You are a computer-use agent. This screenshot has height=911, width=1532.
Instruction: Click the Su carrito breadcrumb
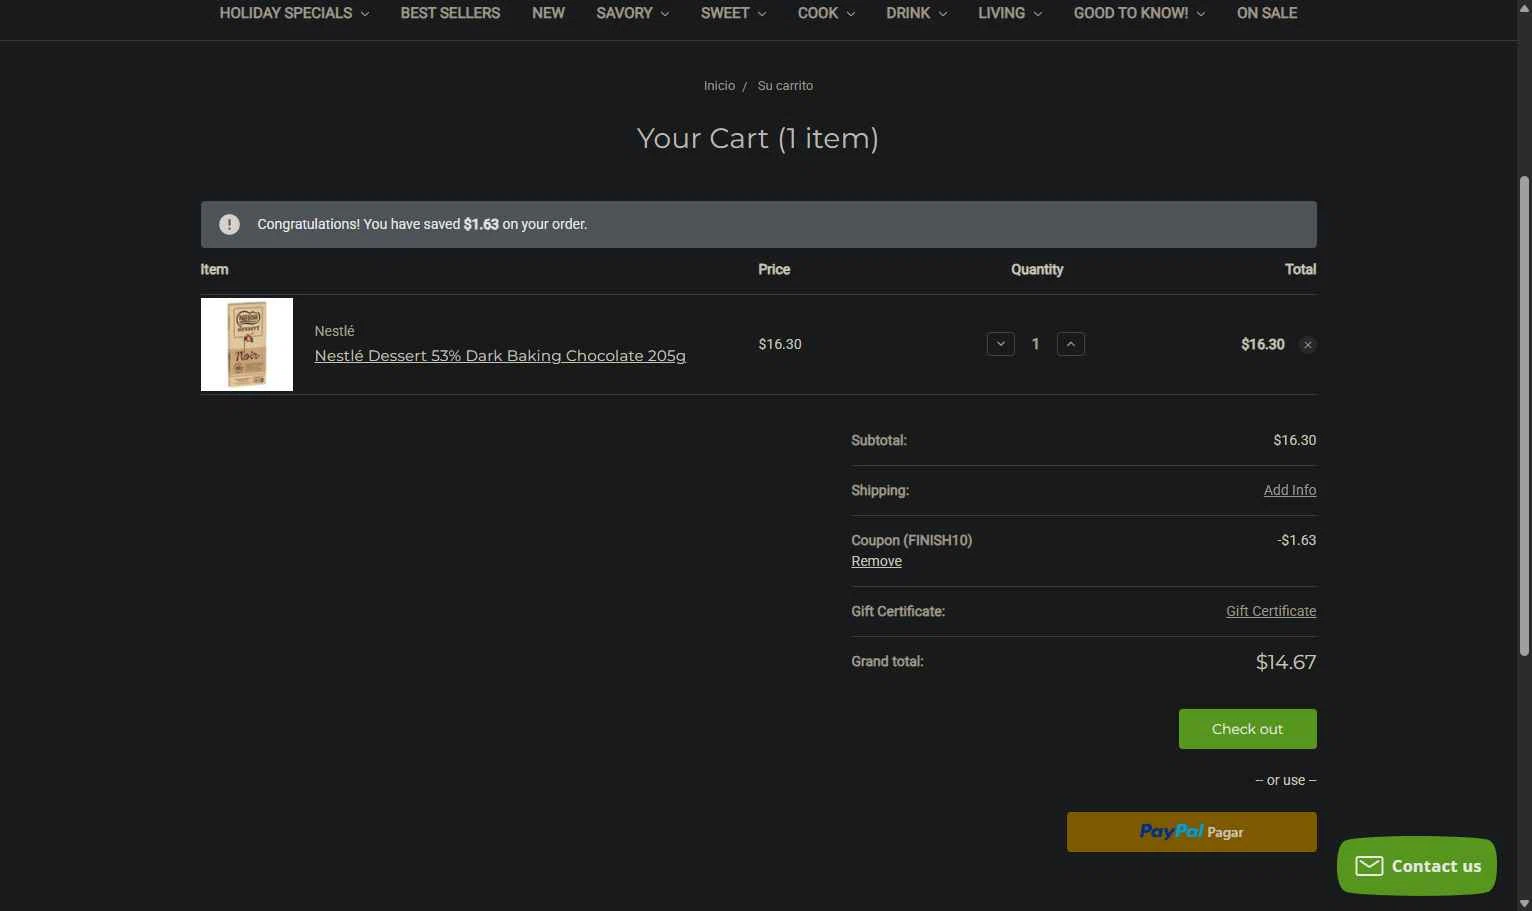(785, 86)
